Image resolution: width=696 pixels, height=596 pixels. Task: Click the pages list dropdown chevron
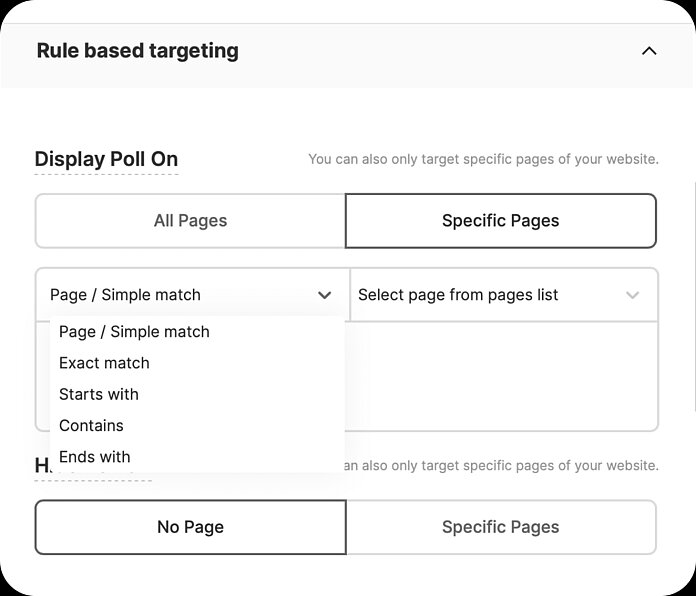632,295
